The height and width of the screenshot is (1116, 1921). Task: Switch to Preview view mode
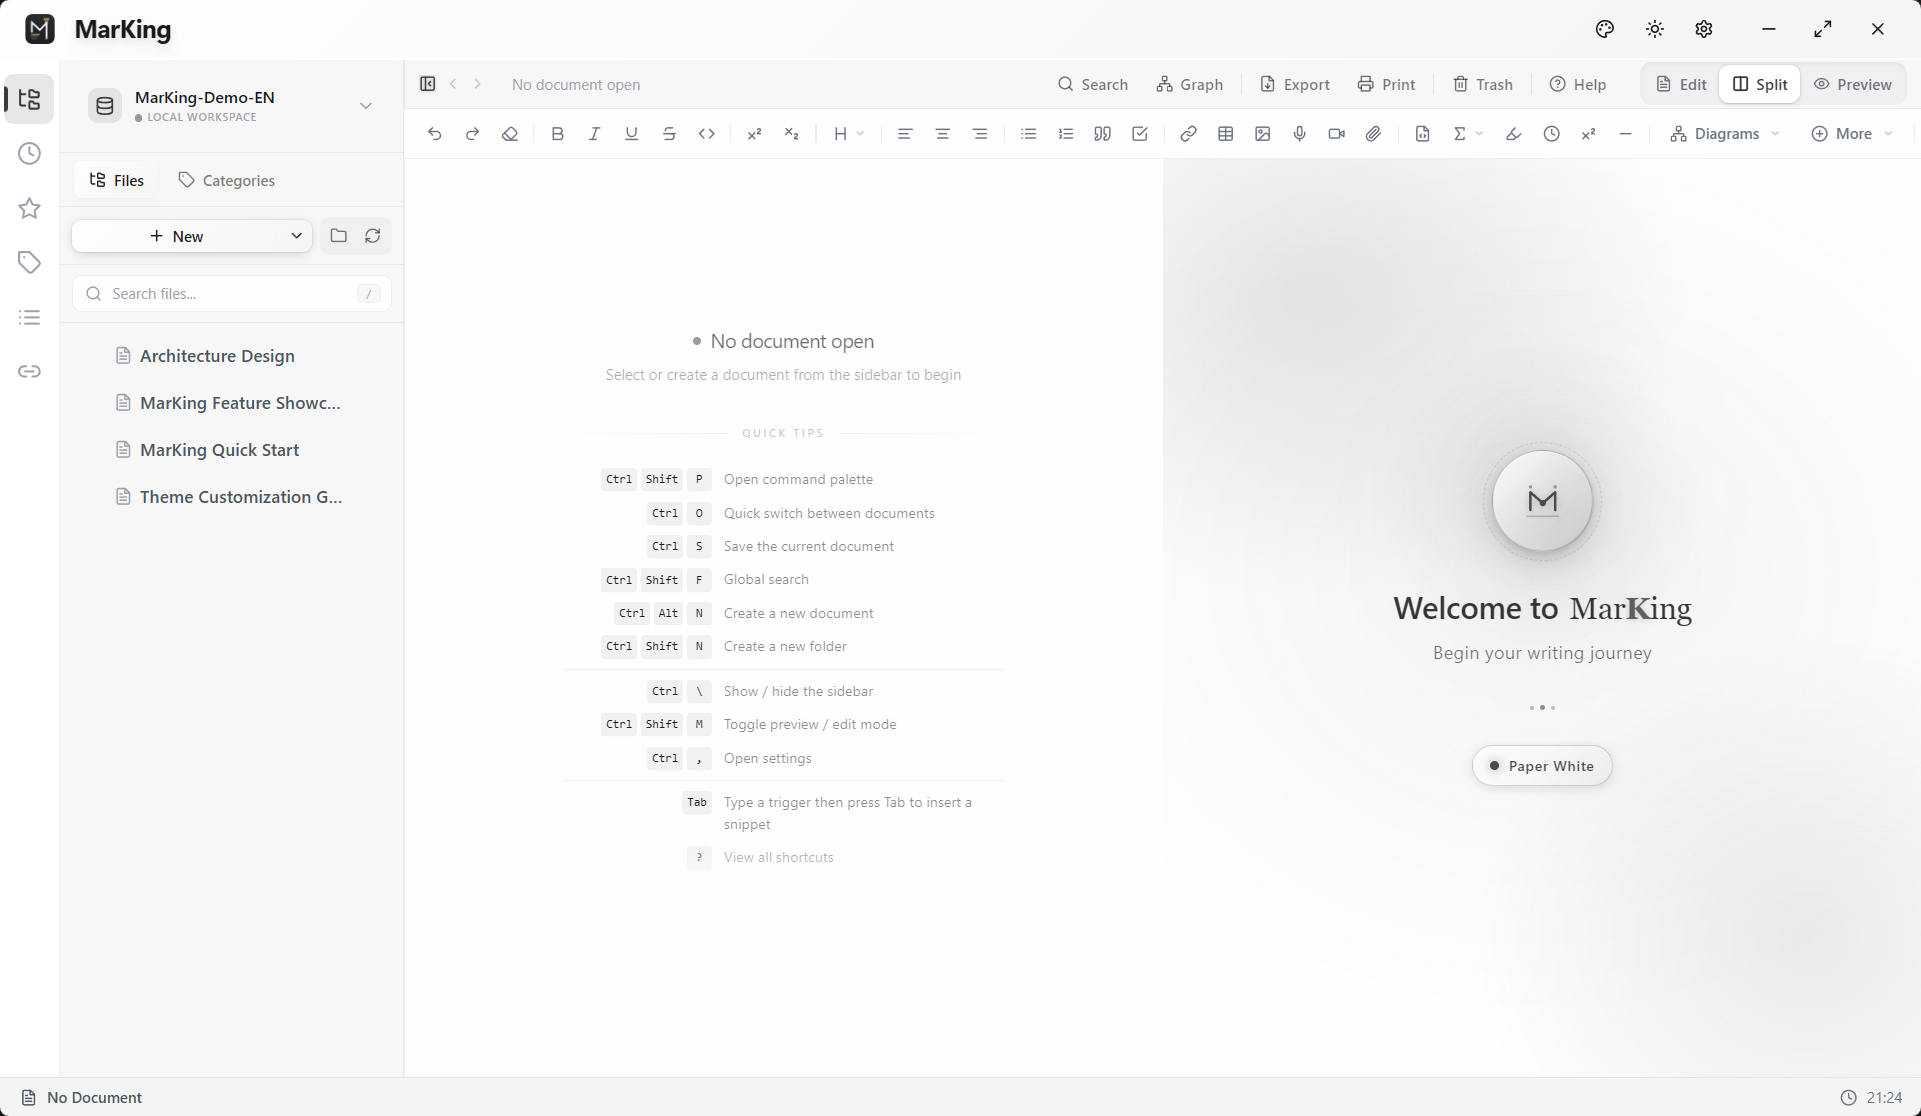1853,84
